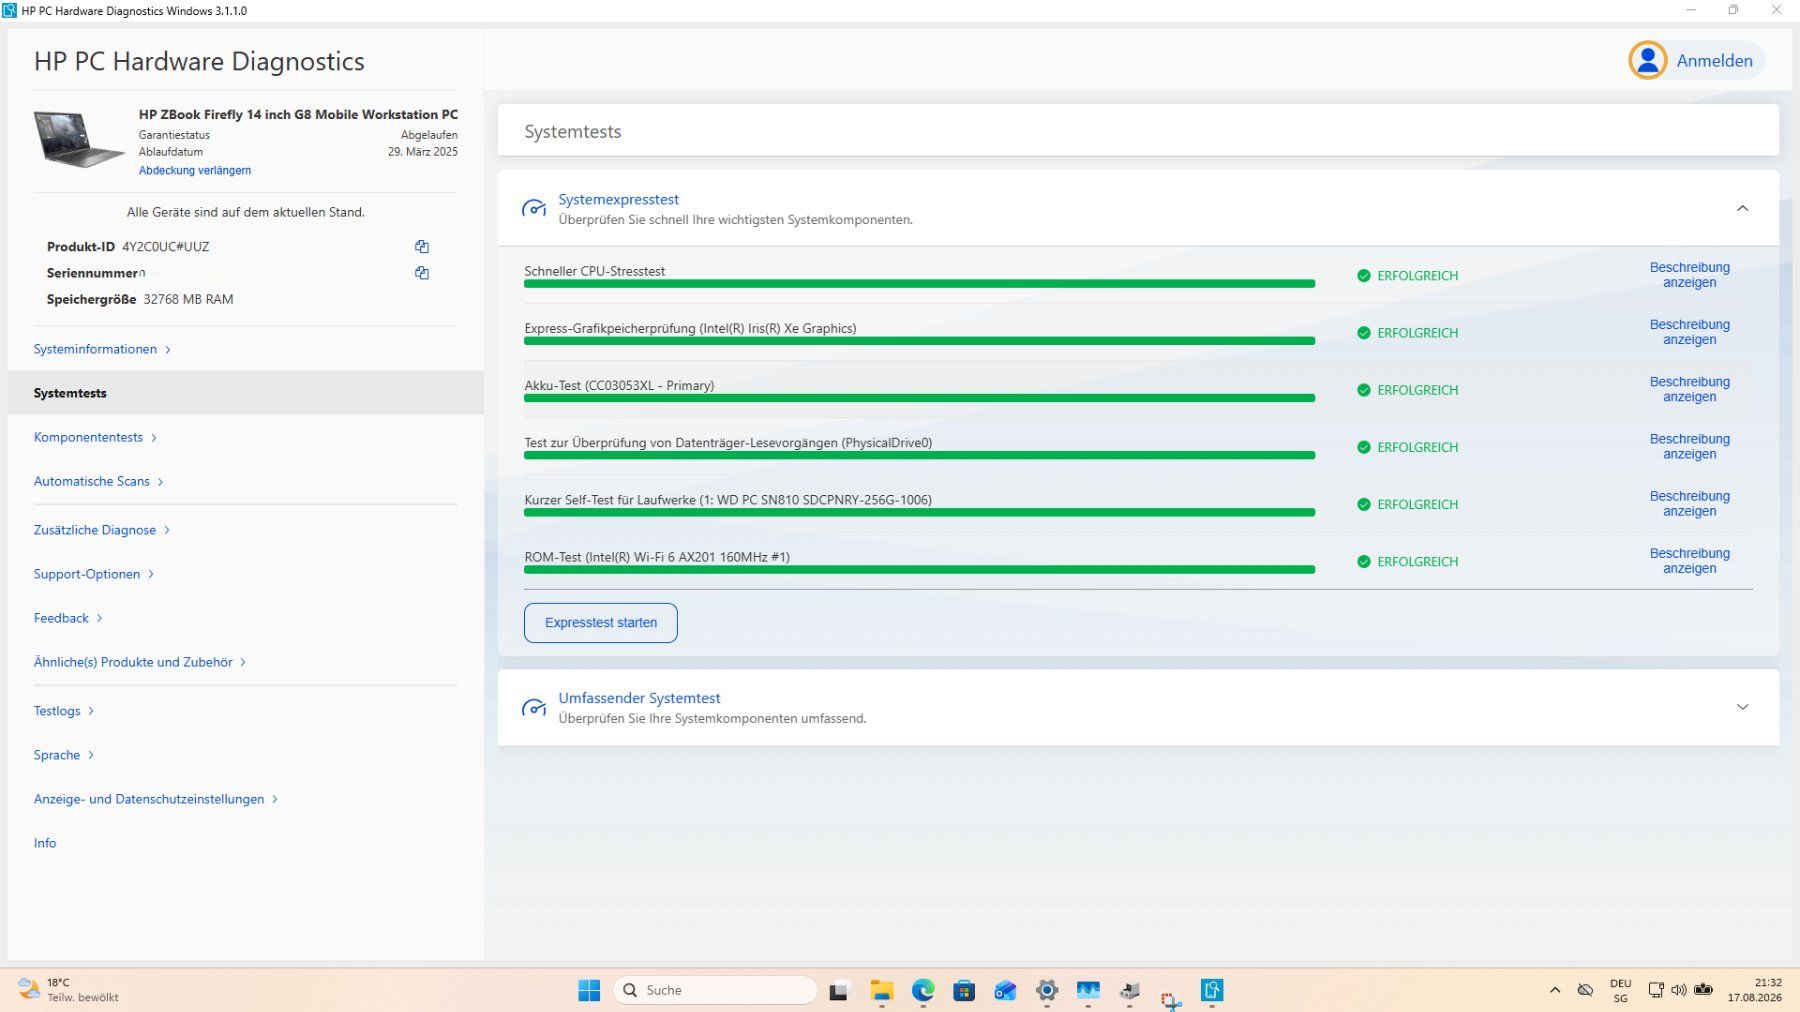Click the Anmelden user avatar icon
1800x1012 pixels.
click(1647, 60)
